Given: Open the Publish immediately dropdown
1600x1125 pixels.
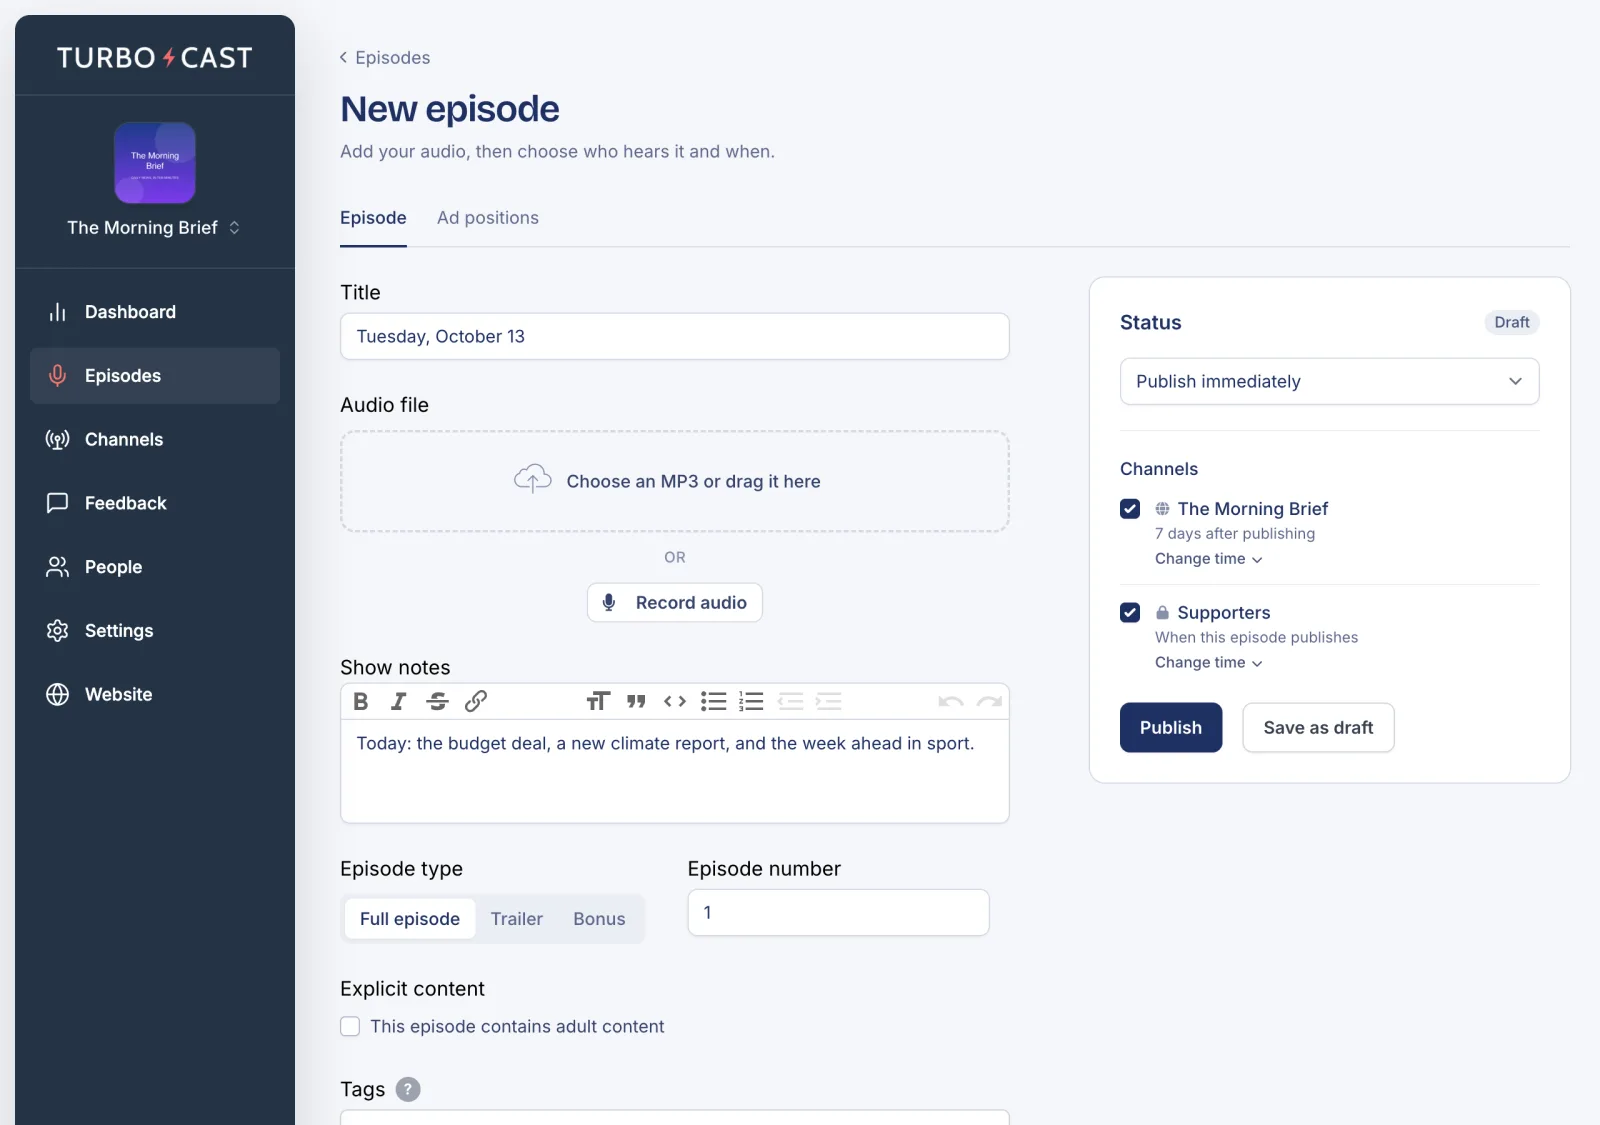Looking at the screenshot, I should coord(1329,381).
